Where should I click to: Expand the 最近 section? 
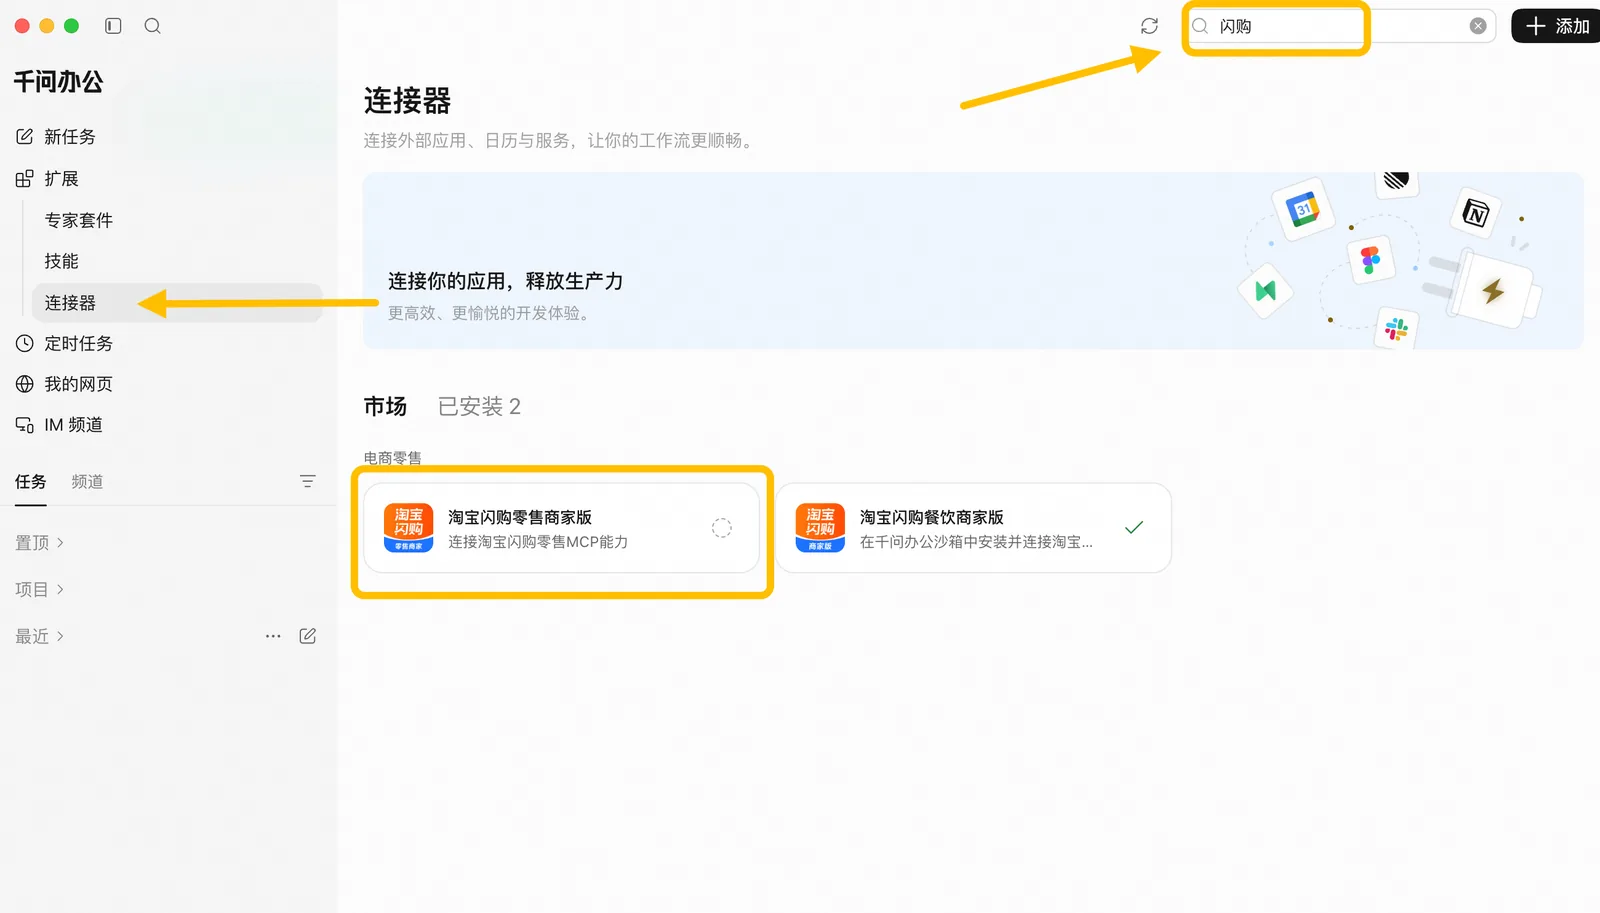coord(39,637)
